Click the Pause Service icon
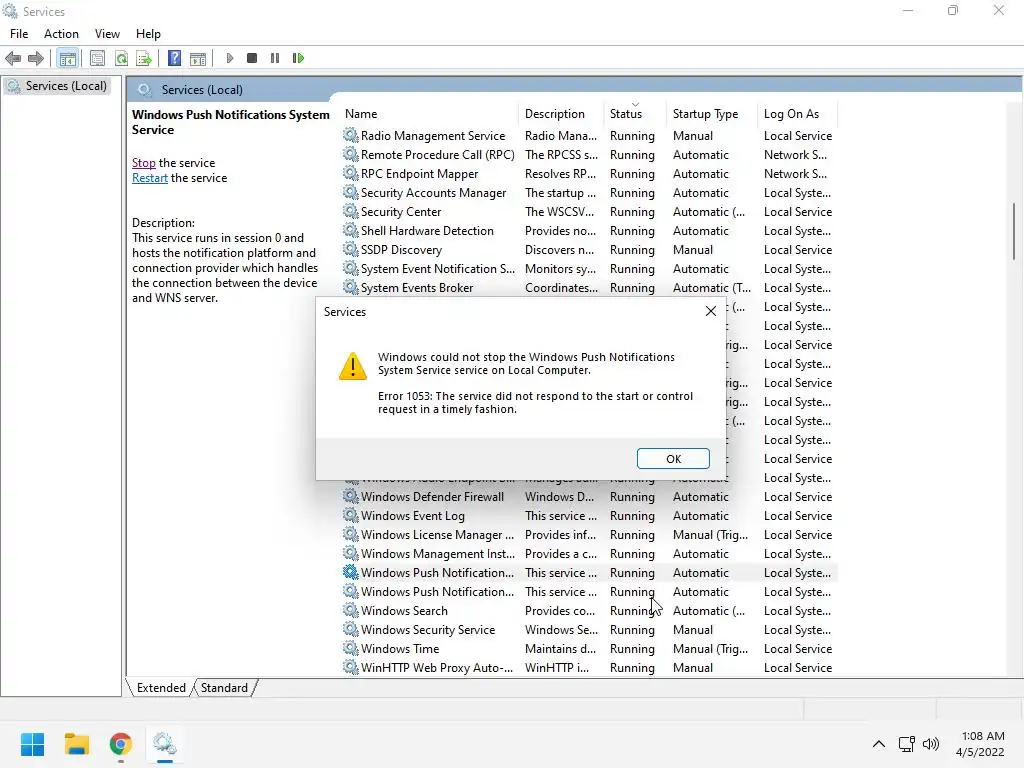Image resolution: width=1024 pixels, height=768 pixels. coord(275,58)
